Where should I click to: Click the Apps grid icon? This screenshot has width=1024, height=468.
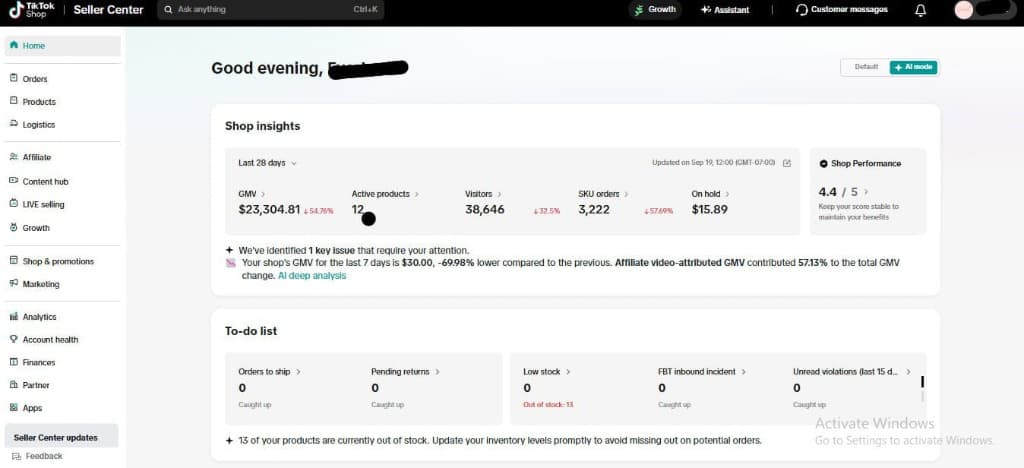tap(14, 407)
